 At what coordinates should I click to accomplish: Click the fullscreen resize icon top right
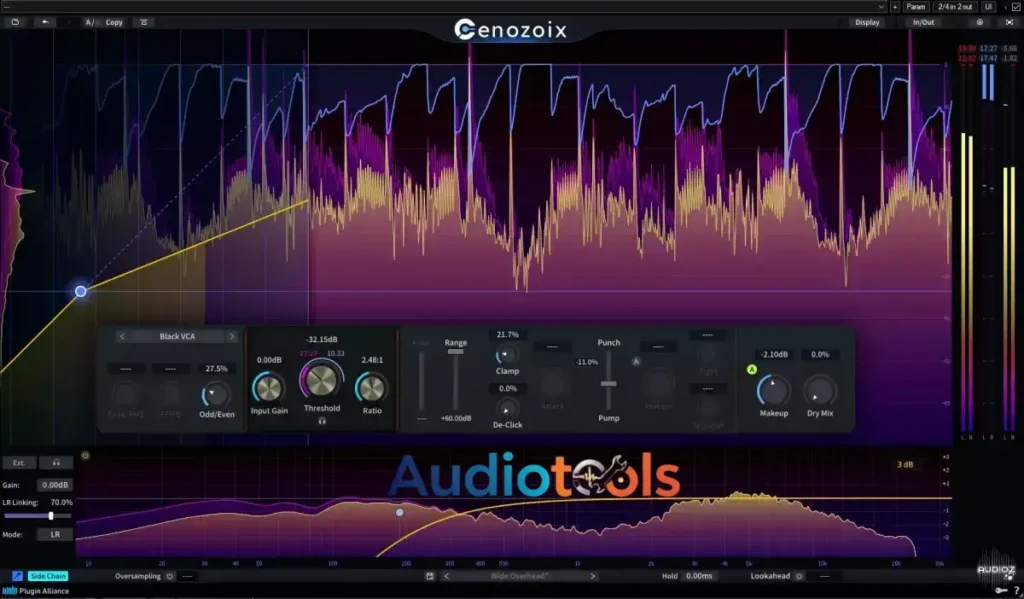[1010, 21]
